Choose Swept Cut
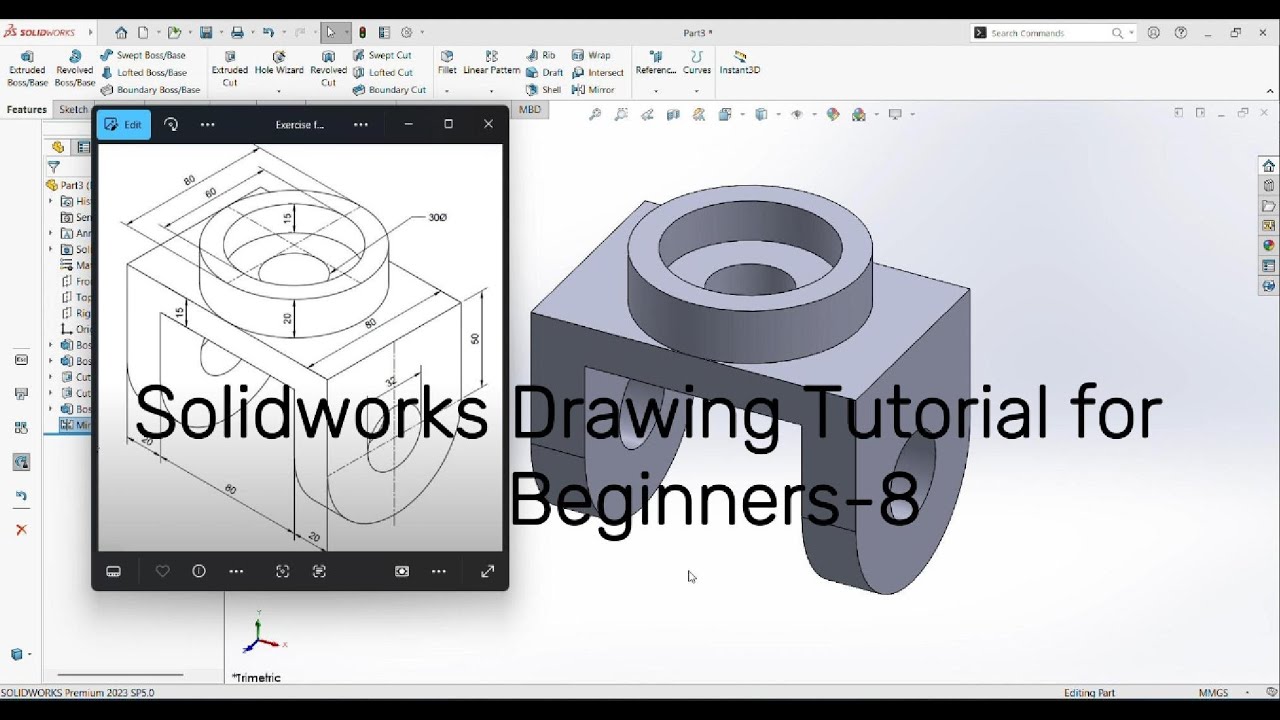Screen dimensions: 1280x720 (x=382, y=55)
